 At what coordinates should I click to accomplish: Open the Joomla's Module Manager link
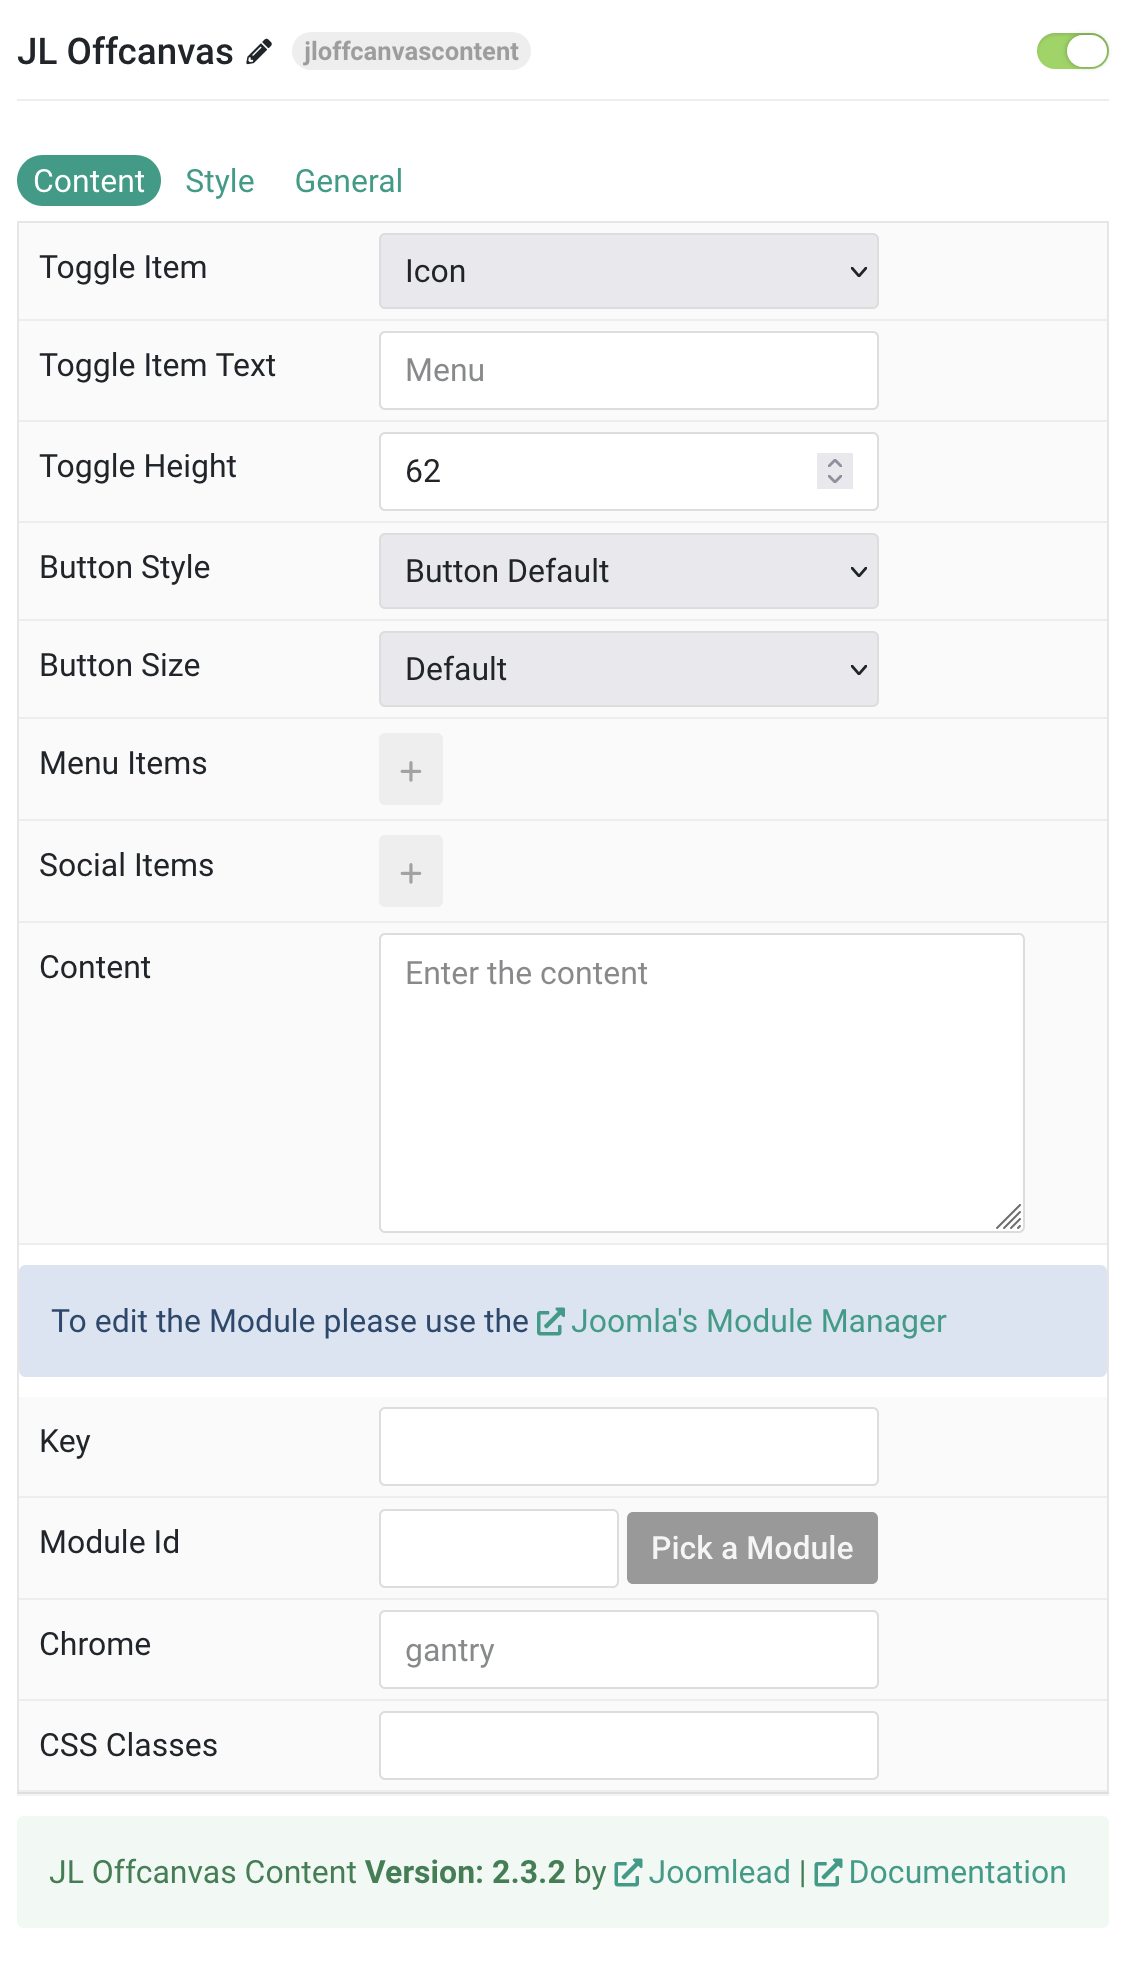(x=758, y=1322)
